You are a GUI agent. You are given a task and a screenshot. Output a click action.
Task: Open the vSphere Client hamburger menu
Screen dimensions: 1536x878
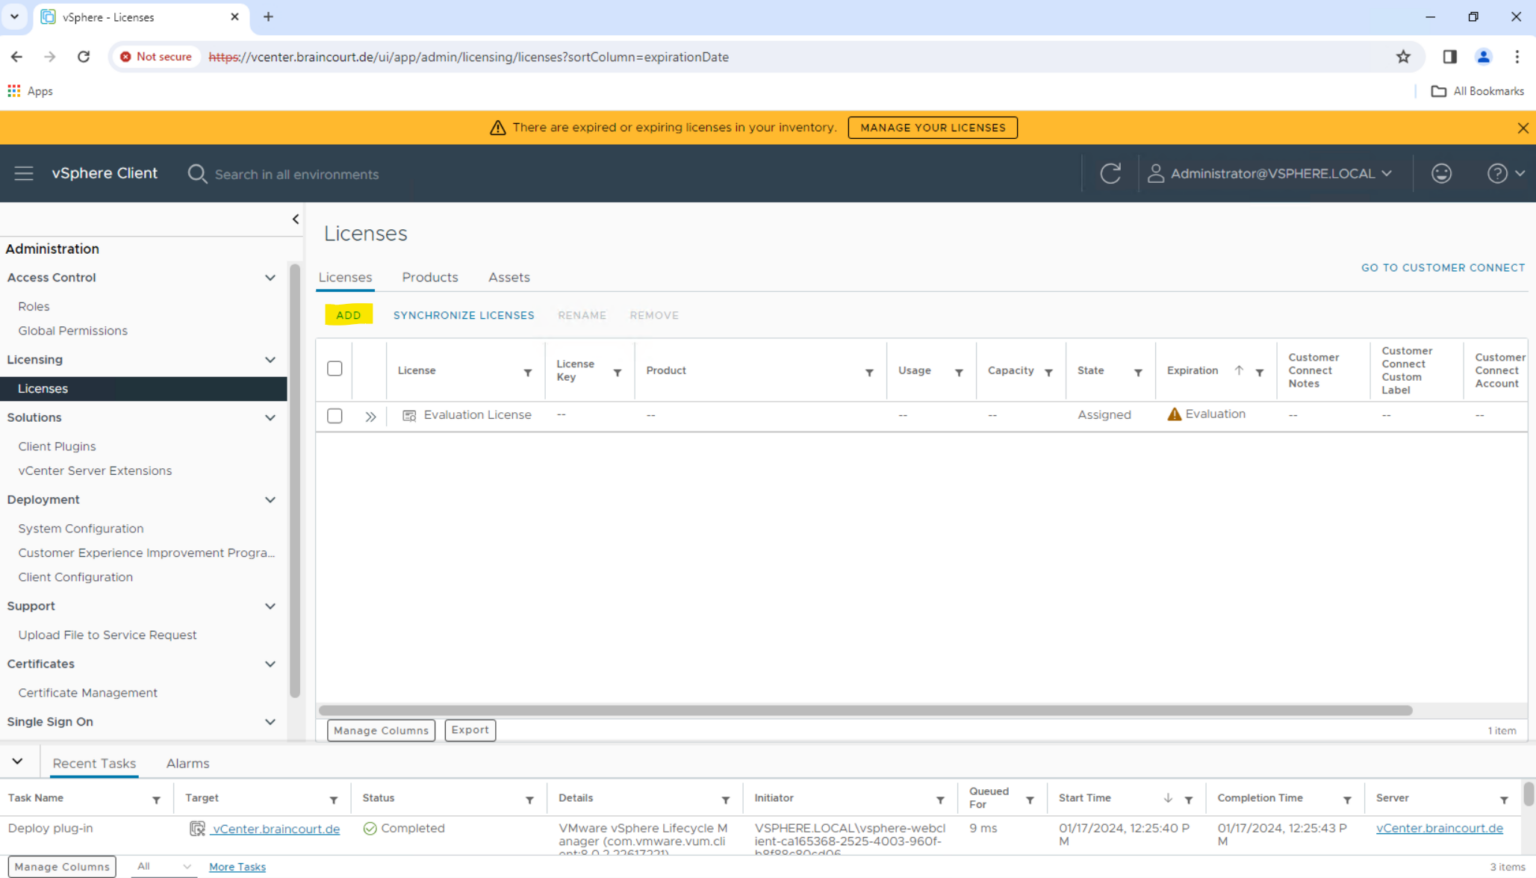click(24, 173)
